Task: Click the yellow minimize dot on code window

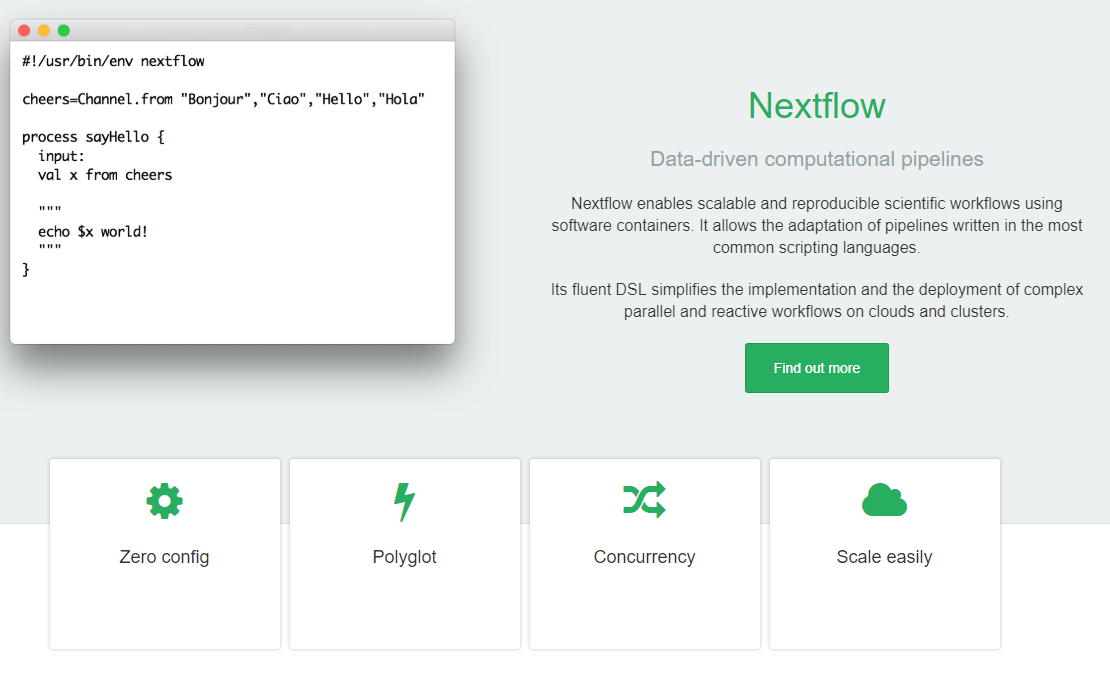Action: pyautogui.click(x=44, y=30)
